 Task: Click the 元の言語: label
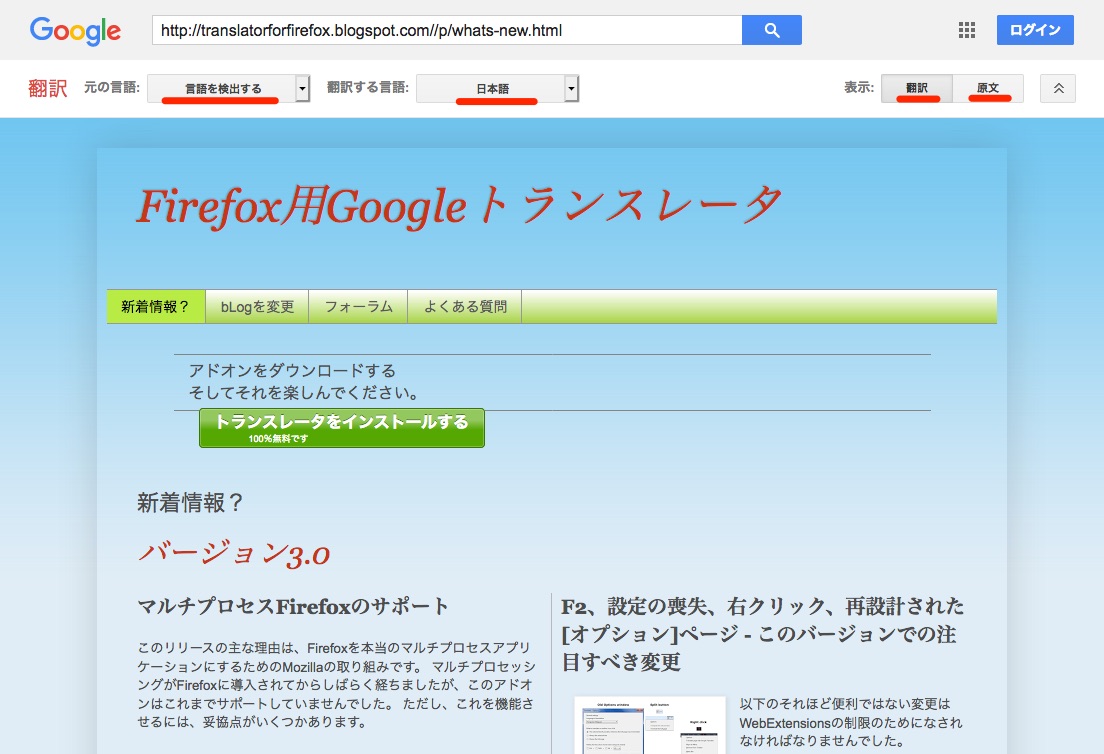pyautogui.click(x=112, y=87)
